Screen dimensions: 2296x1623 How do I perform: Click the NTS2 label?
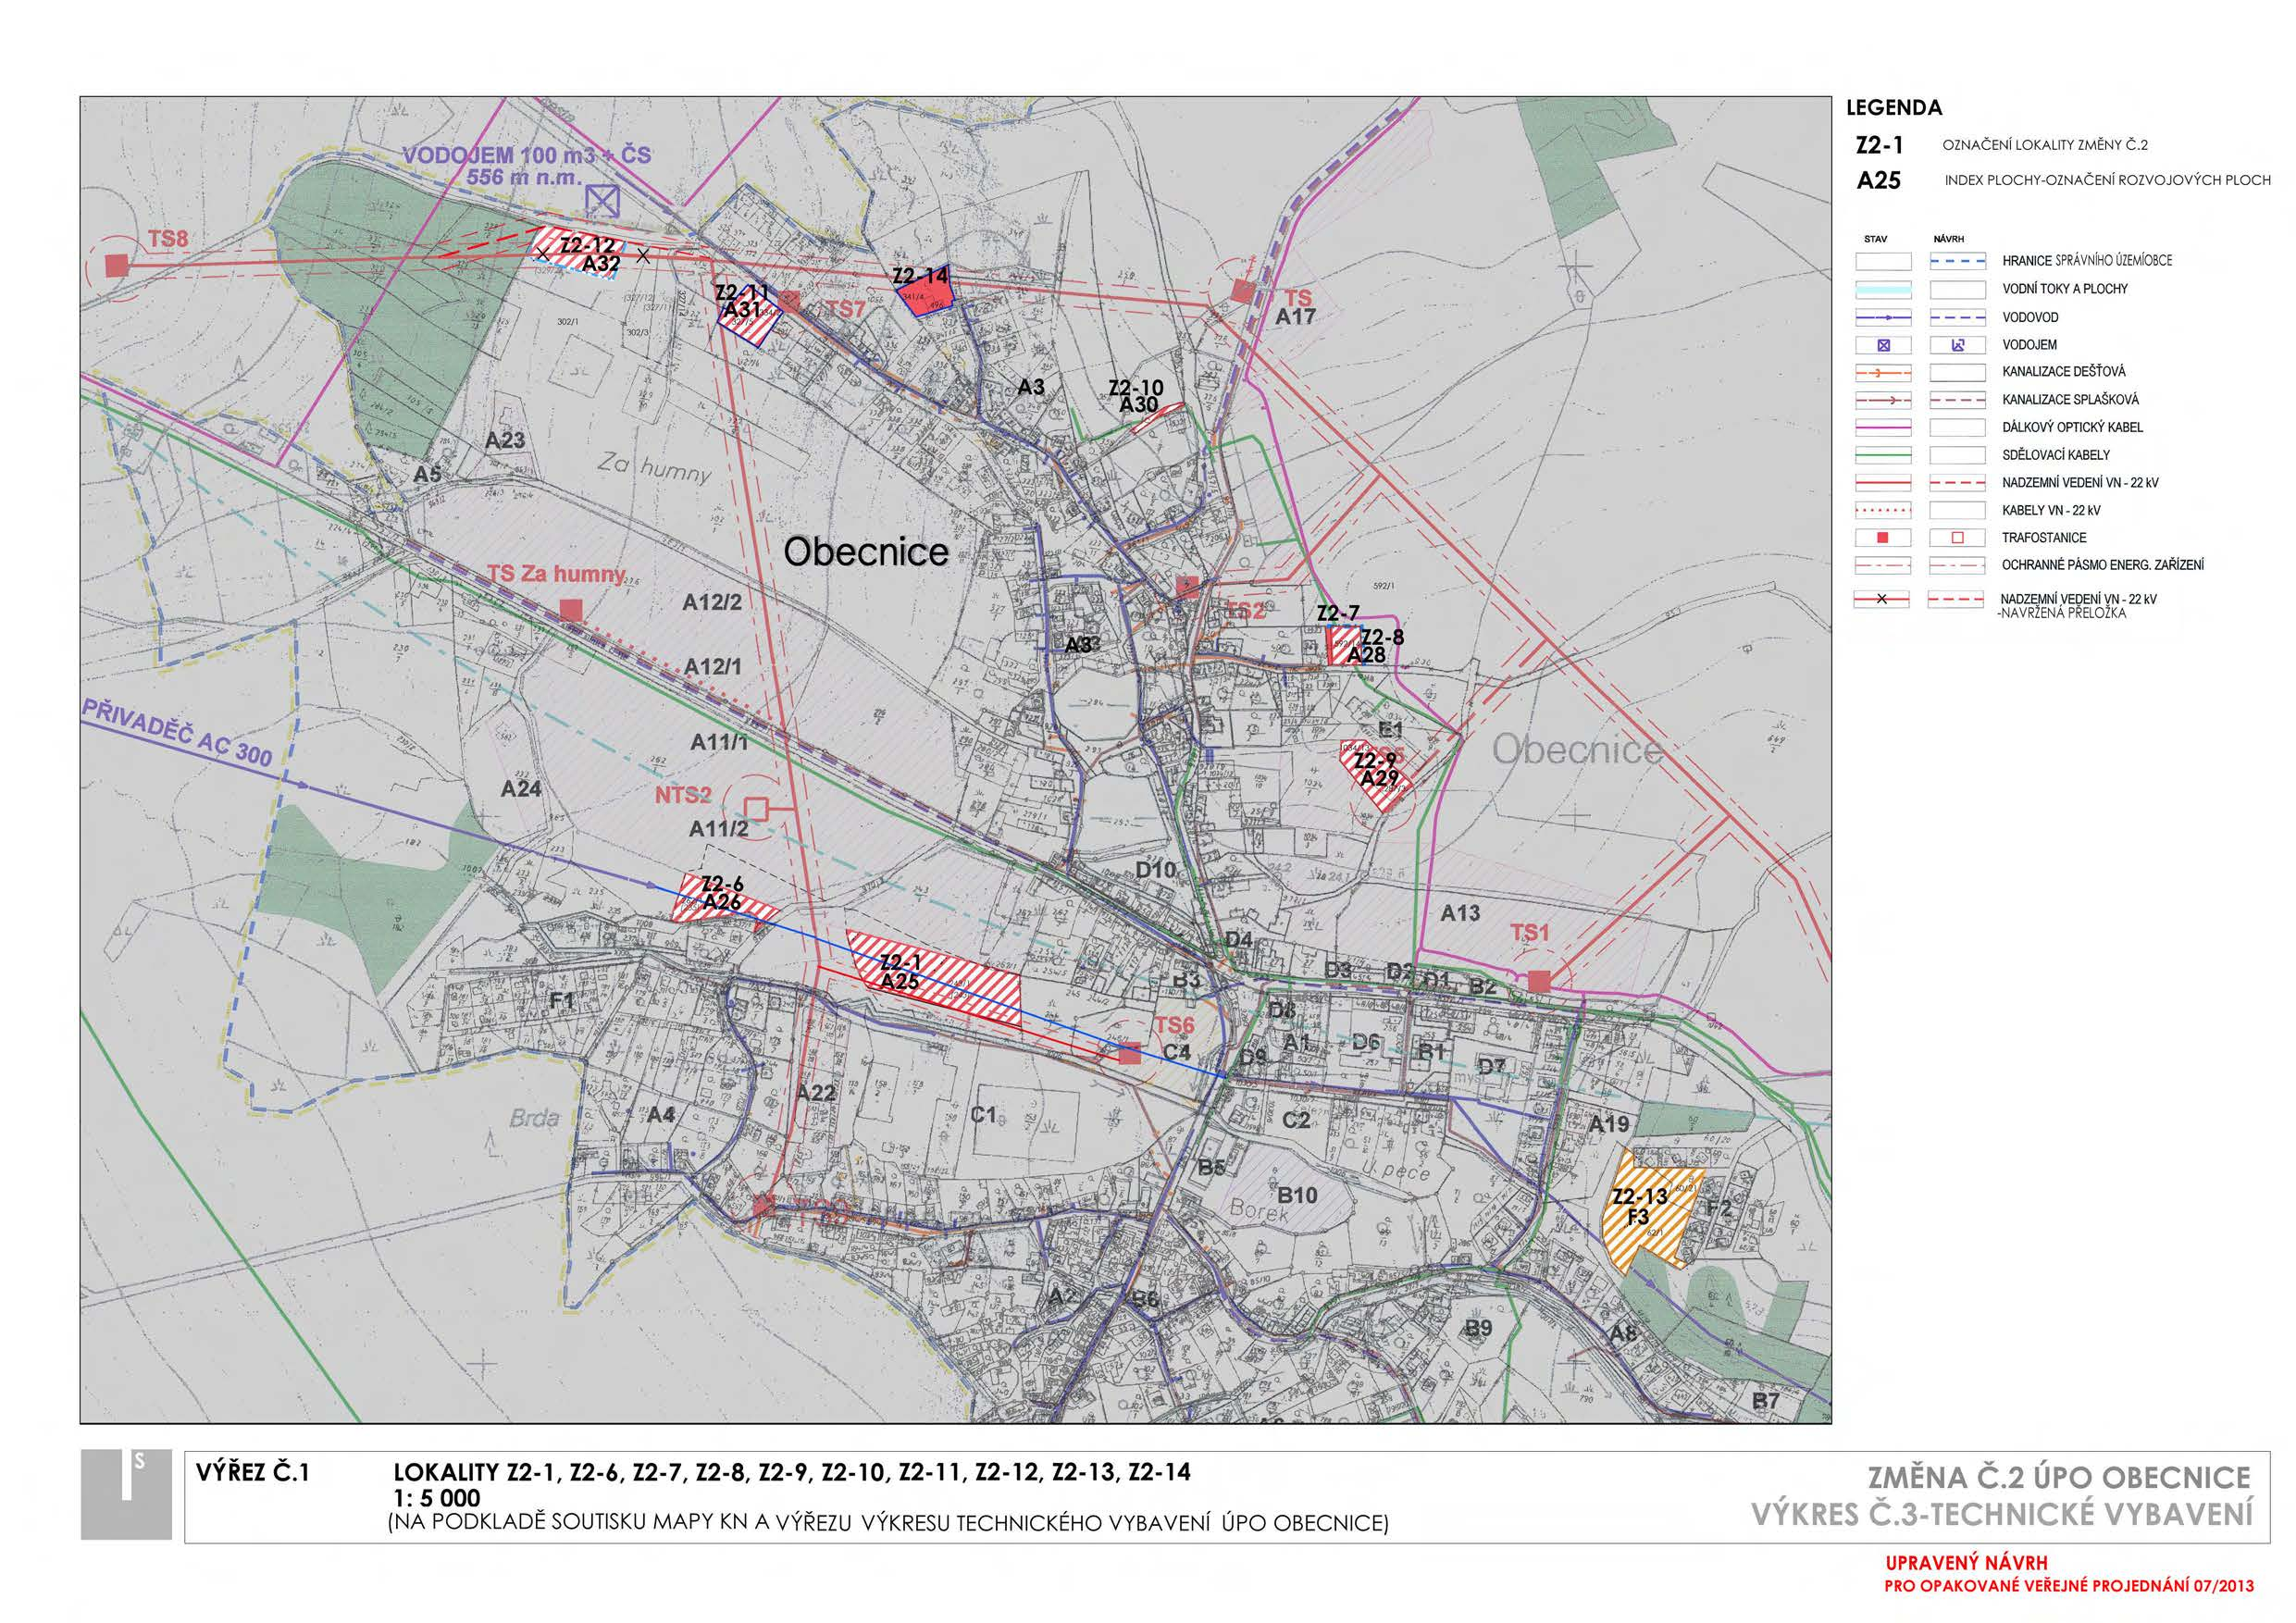(683, 795)
